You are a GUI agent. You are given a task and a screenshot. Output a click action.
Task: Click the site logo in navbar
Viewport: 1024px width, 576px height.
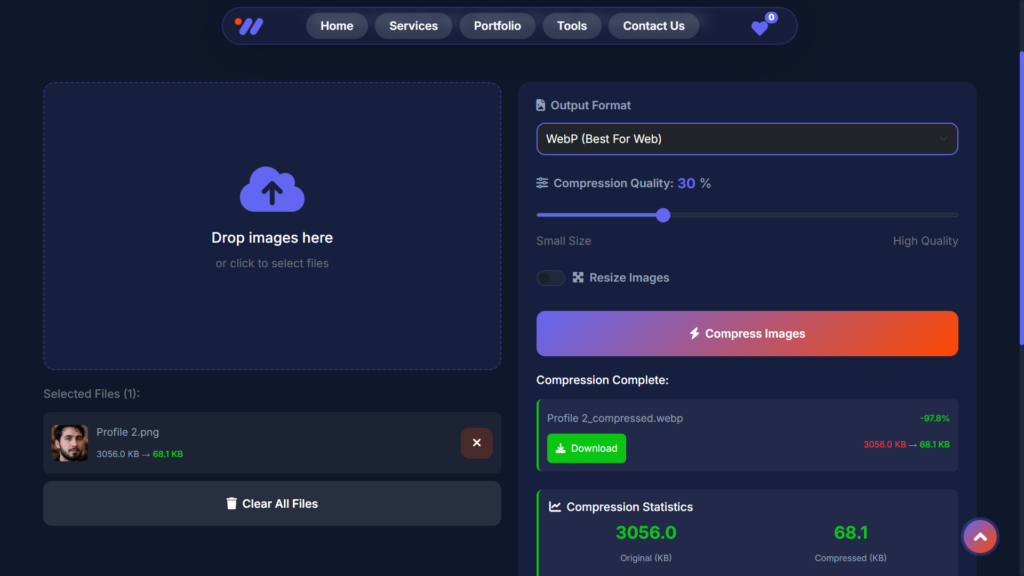pyautogui.click(x=249, y=26)
